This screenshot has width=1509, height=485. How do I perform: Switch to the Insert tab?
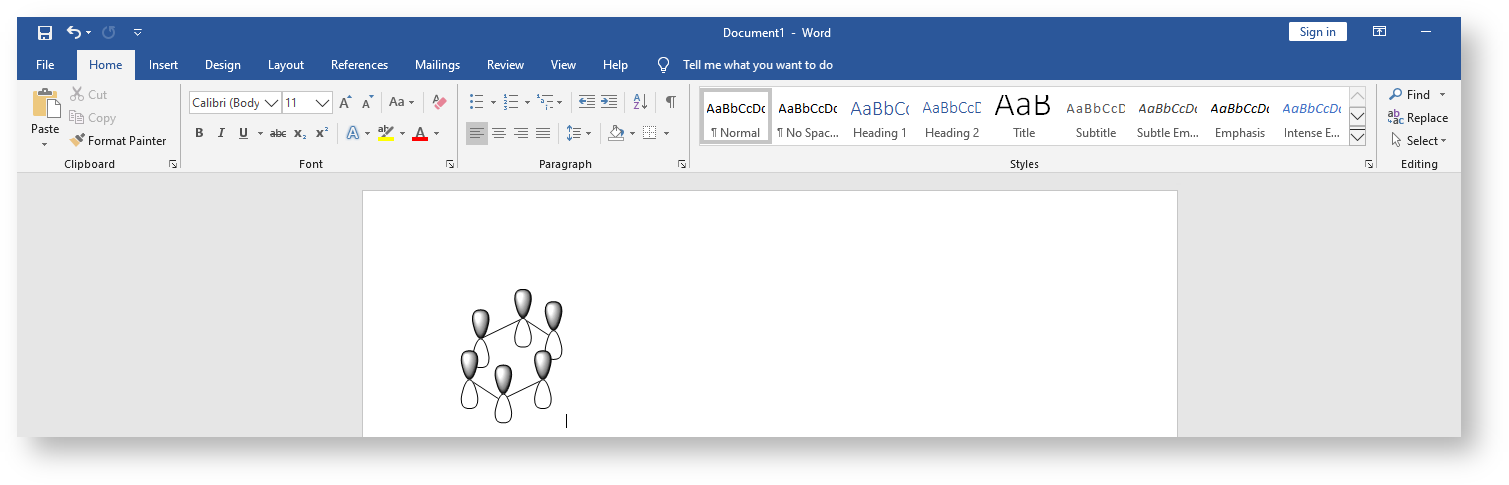pos(163,65)
